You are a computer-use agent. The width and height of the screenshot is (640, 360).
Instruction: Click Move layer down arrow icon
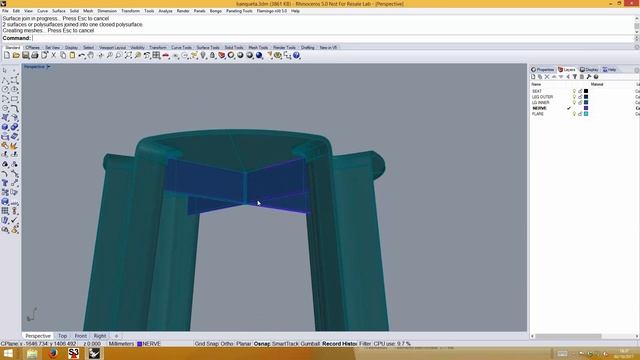pos(561,77)
